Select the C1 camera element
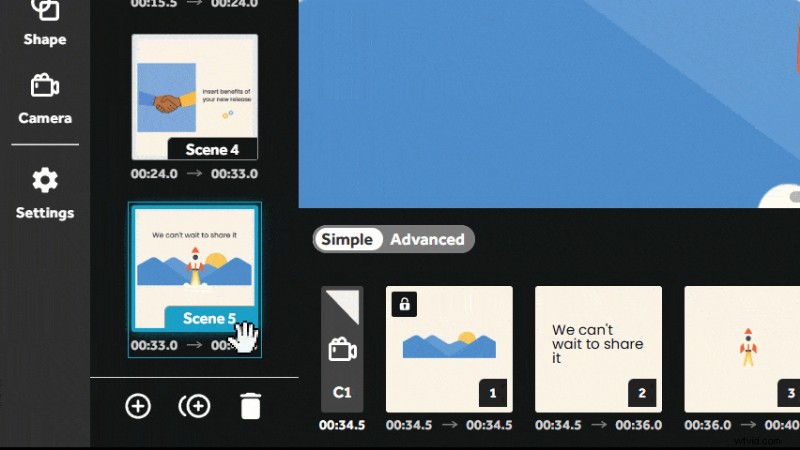 pos(342,349)
